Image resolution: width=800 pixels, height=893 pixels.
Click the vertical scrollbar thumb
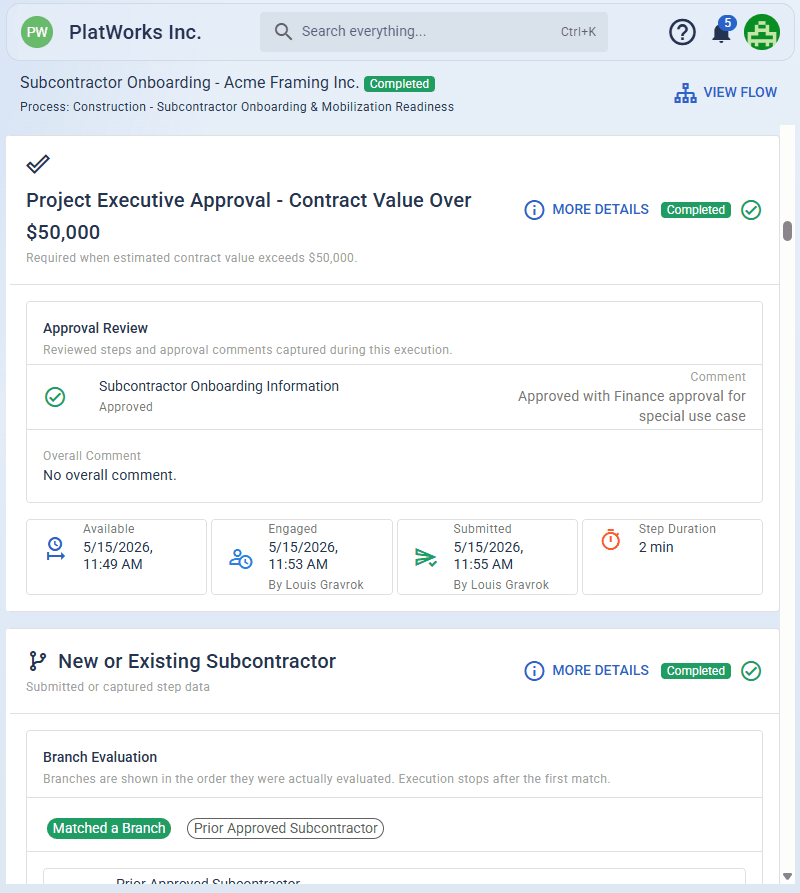[x=787, y=231]
